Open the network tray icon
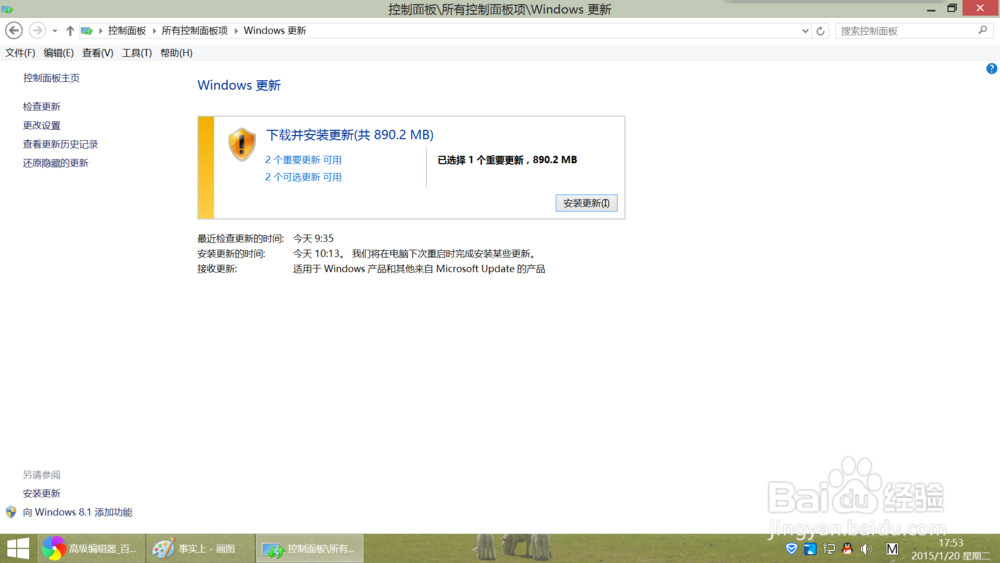 point(829,549)
